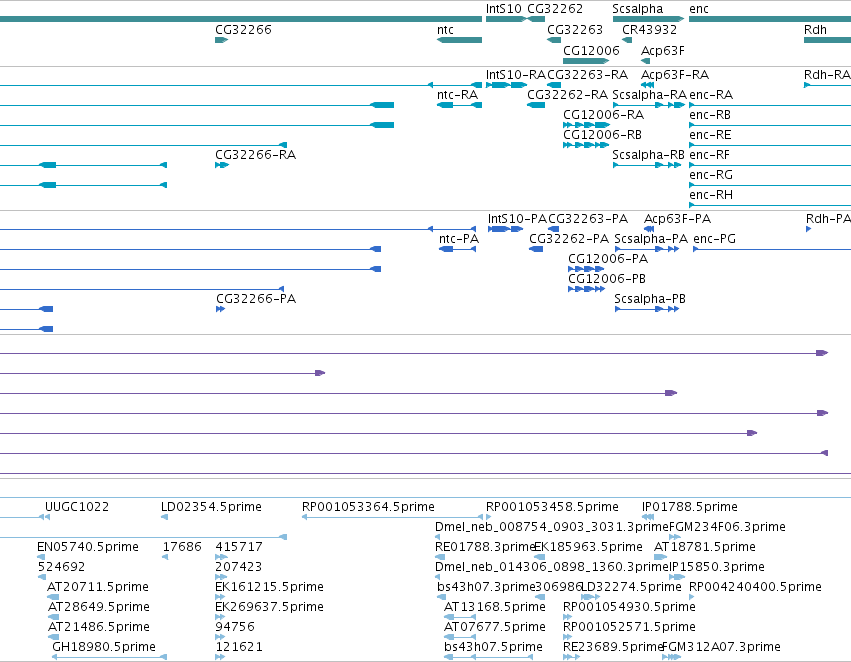Select the AT13168.5prime EST label

(x=494, y=608)
